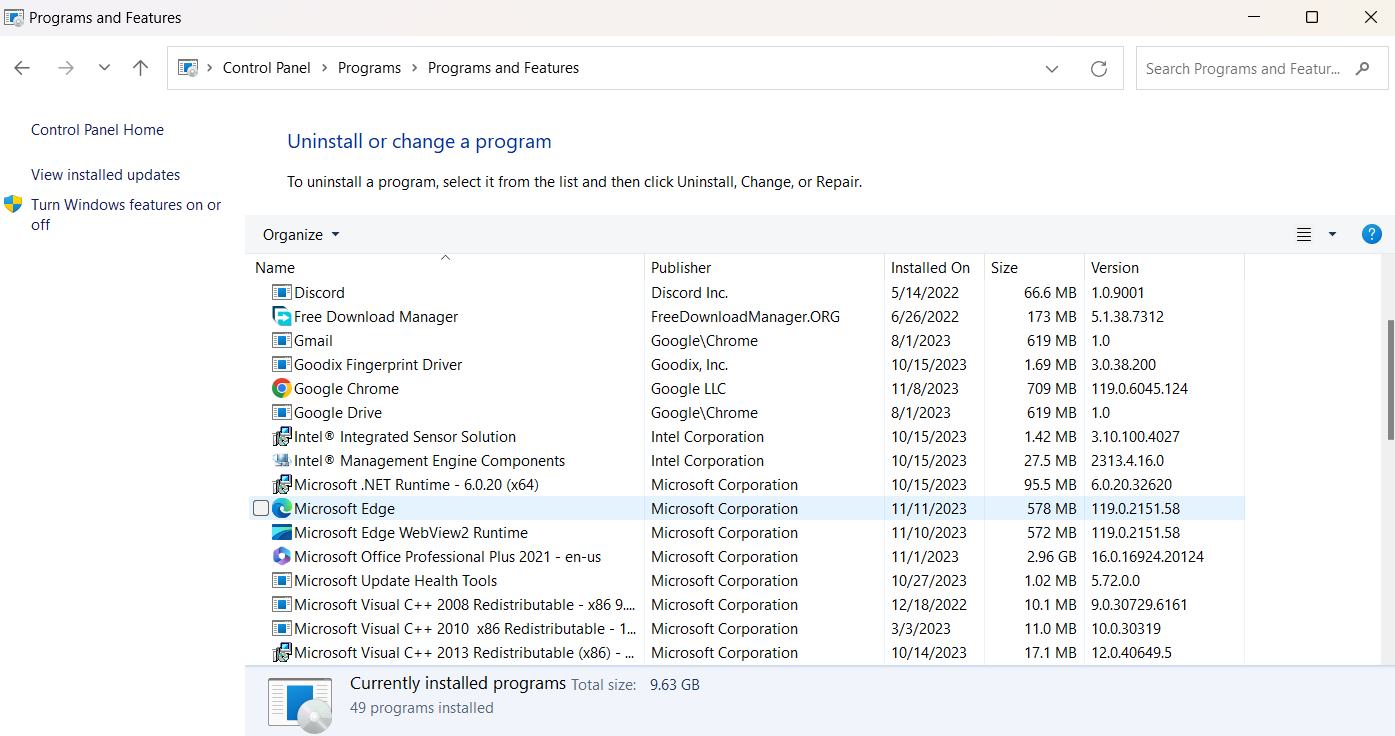Go up one level with the up arrow

coord(140,68)
